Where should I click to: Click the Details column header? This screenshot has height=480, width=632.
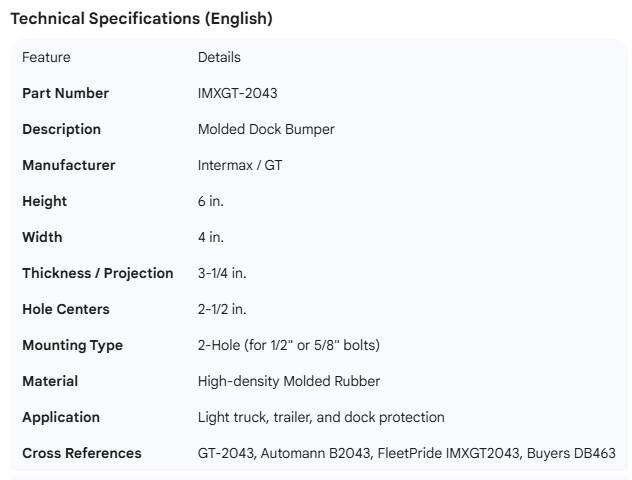tap(219, 57)
